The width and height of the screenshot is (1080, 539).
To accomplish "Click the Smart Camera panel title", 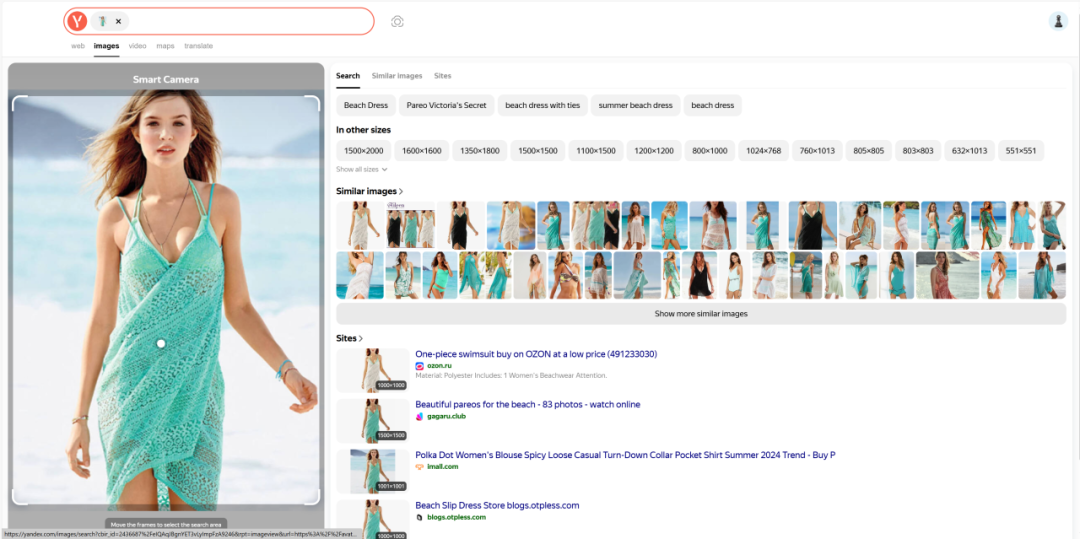I will tap(166, 80).
